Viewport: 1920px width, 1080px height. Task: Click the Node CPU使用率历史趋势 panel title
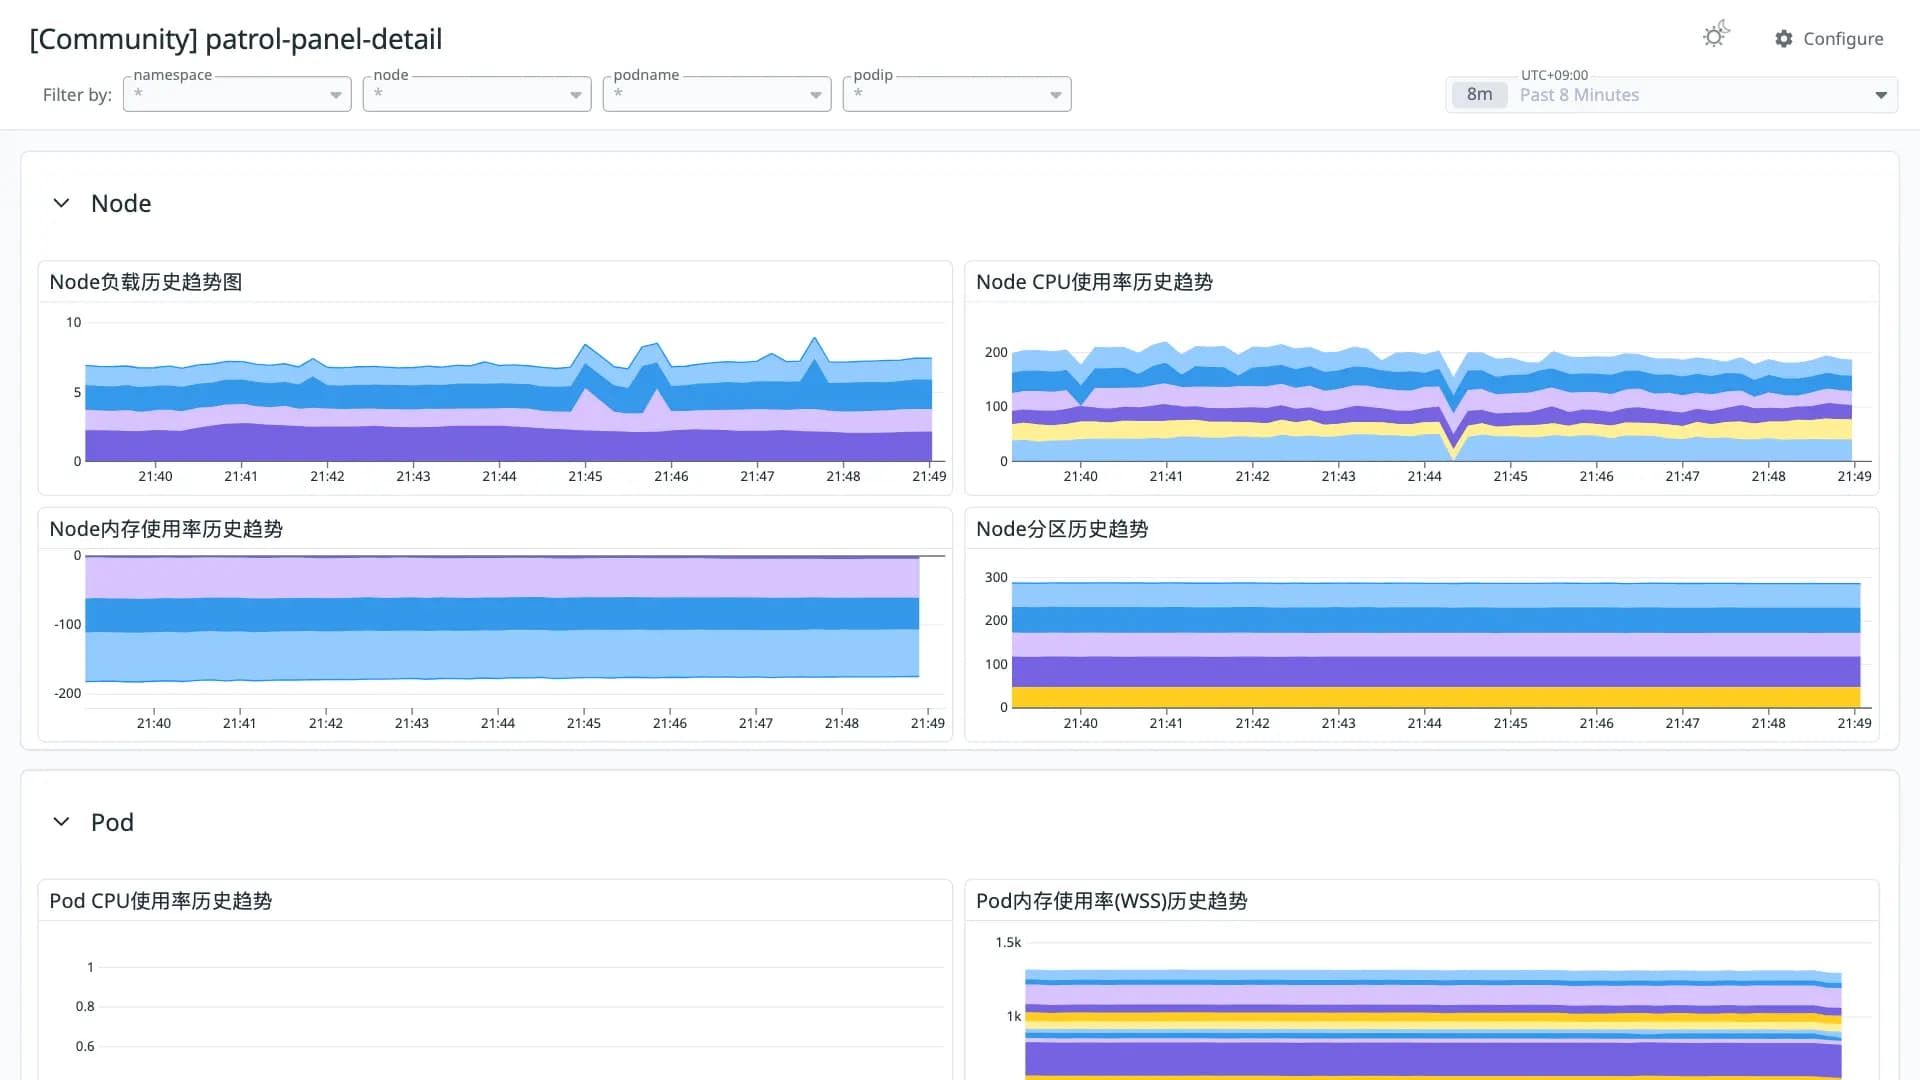pyautogui.click(x=1094, y=282)
